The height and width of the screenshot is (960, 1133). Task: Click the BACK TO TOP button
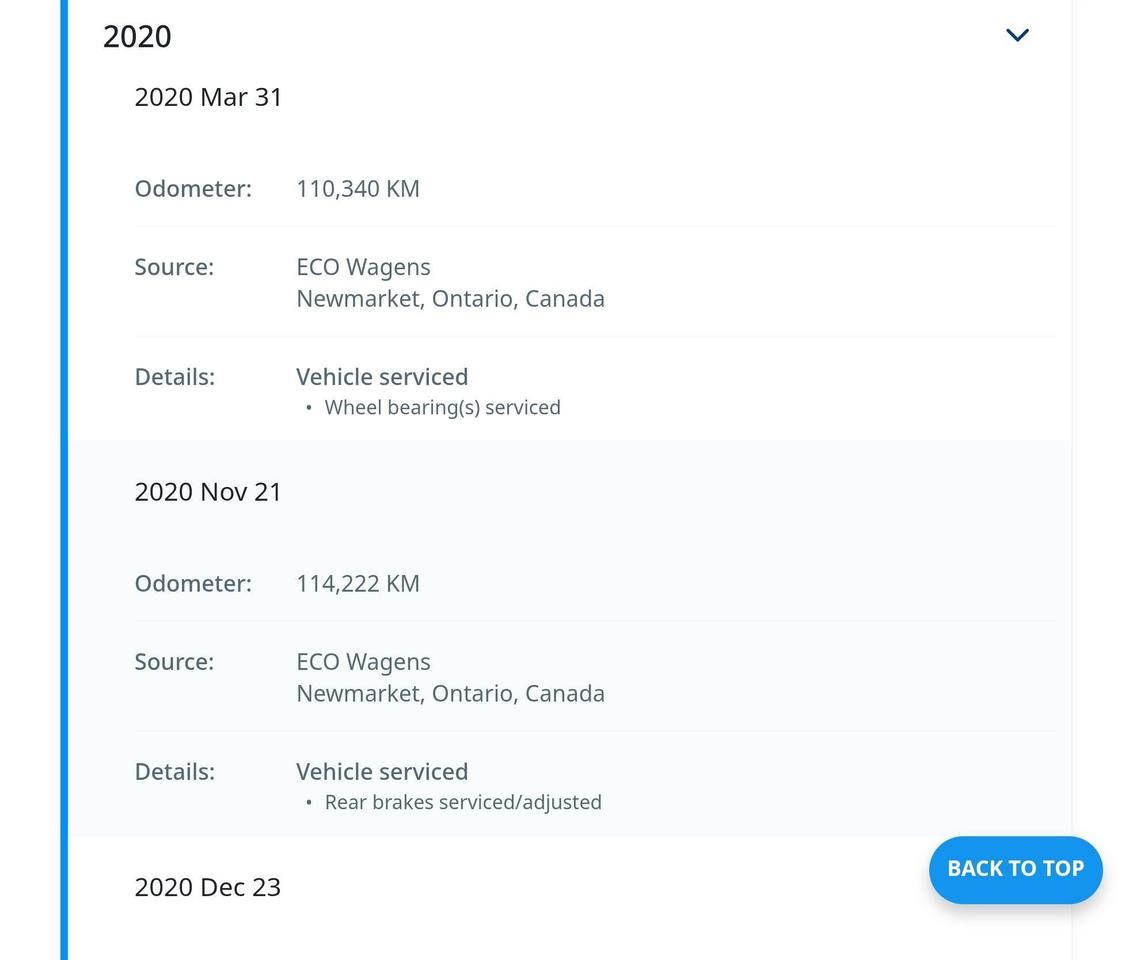[1015, 869]
